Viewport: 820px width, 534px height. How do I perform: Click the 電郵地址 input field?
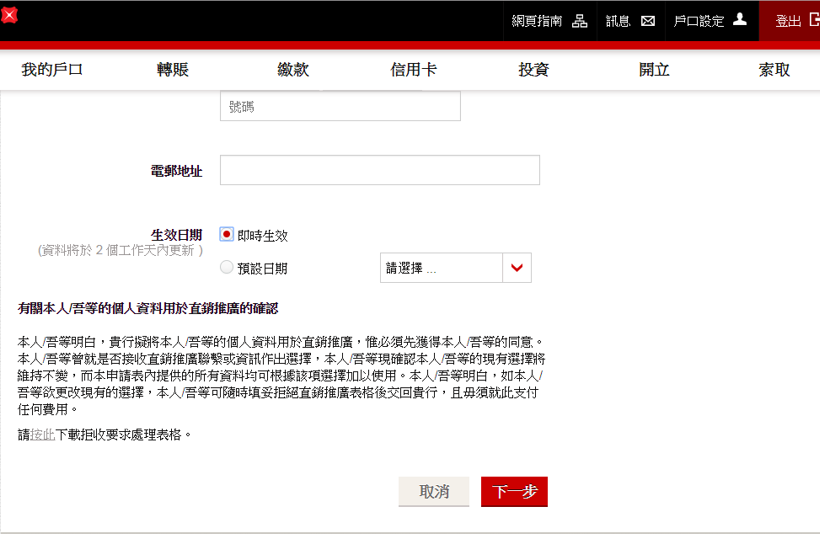pyautogui.click(x=379, y=171)
